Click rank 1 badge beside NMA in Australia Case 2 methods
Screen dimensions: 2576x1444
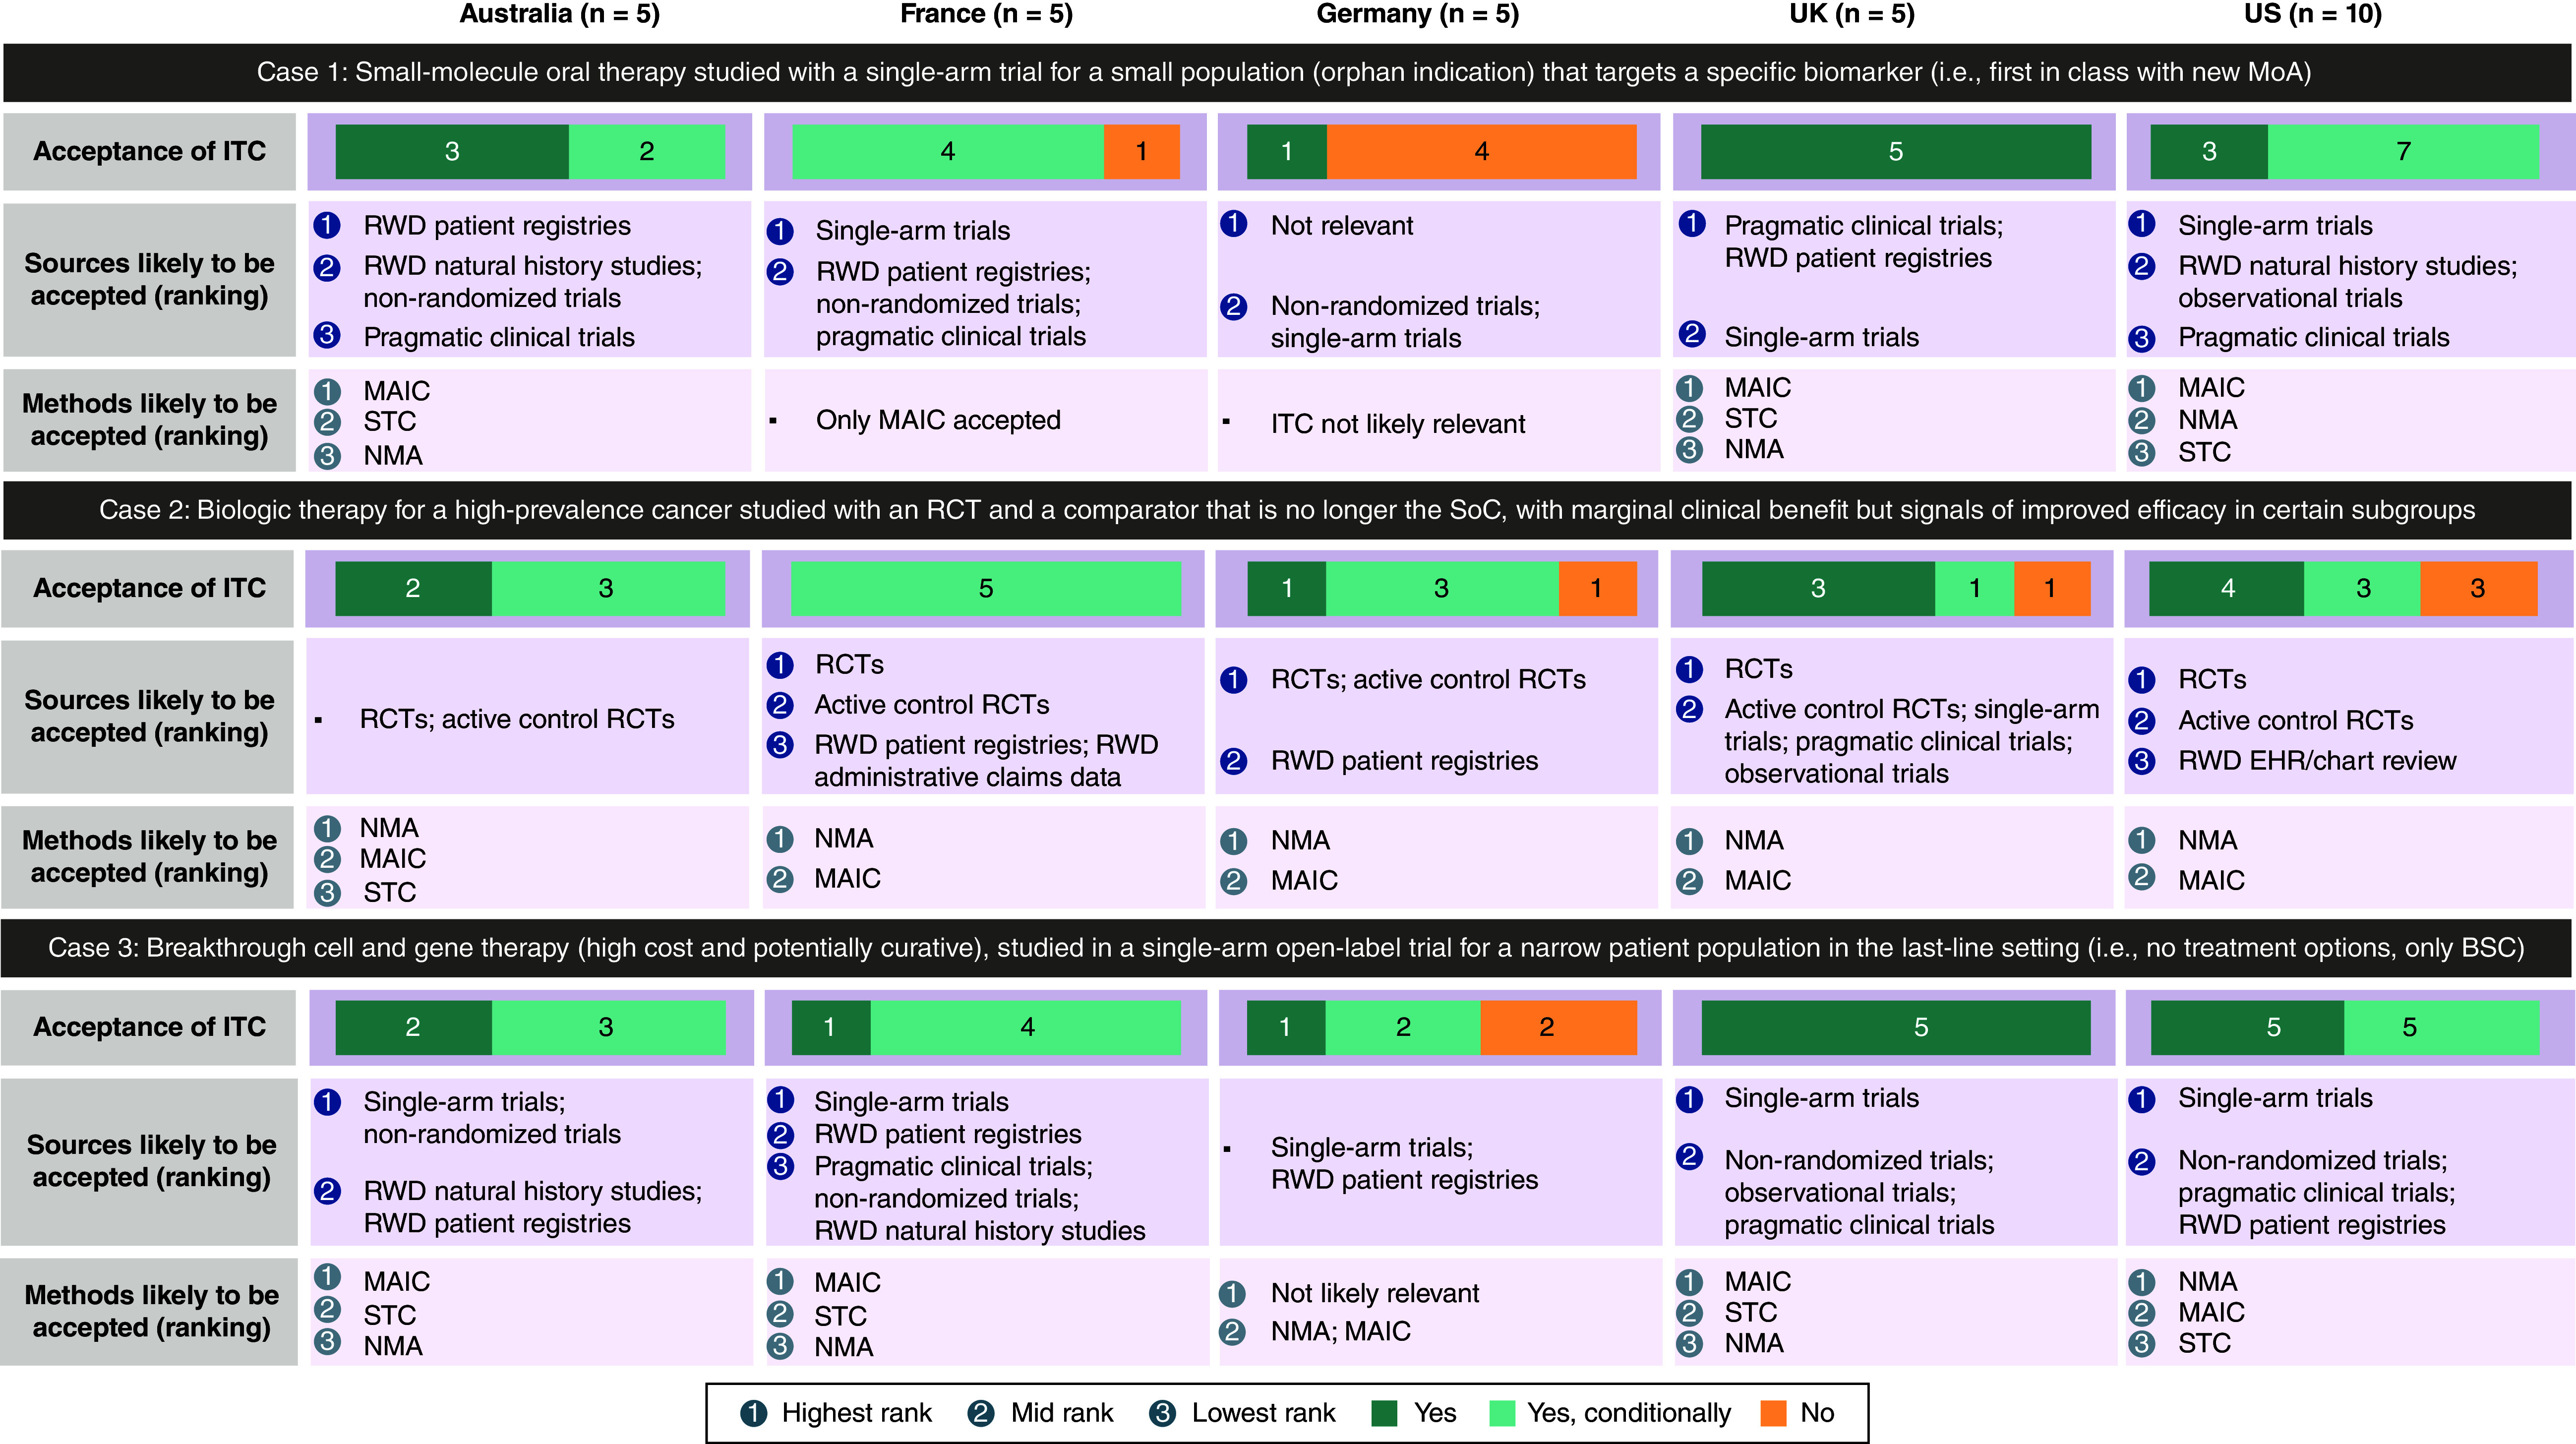(x=327, y=828)
